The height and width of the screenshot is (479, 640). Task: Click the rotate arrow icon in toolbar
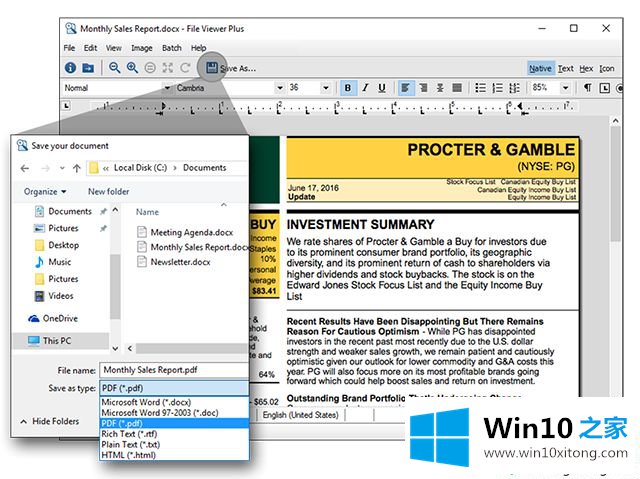(x=185, y=68)
